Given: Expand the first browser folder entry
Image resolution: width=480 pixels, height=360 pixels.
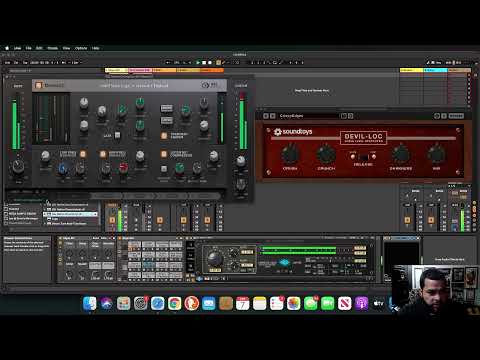Looking at the screenshot, I should (45, 205).
